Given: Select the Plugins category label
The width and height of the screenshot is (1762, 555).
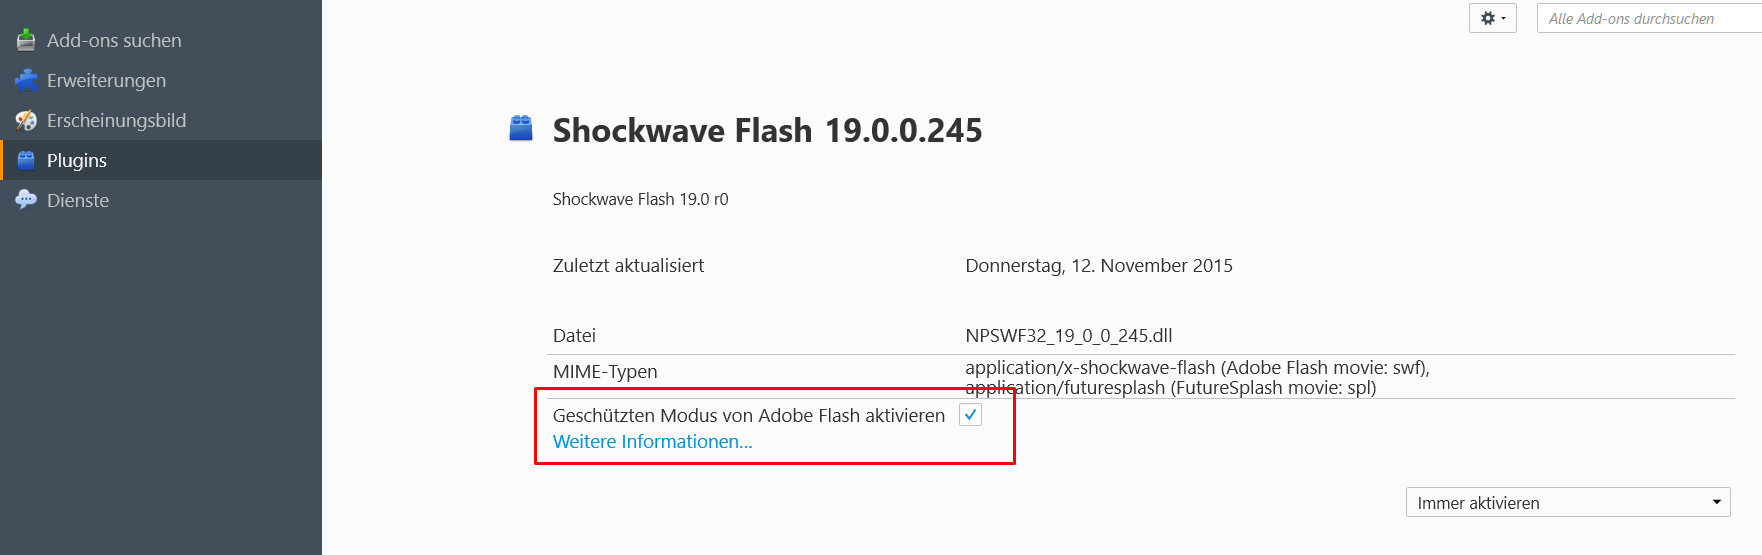Looking at the screenshot, I should [x=77, y=160].
